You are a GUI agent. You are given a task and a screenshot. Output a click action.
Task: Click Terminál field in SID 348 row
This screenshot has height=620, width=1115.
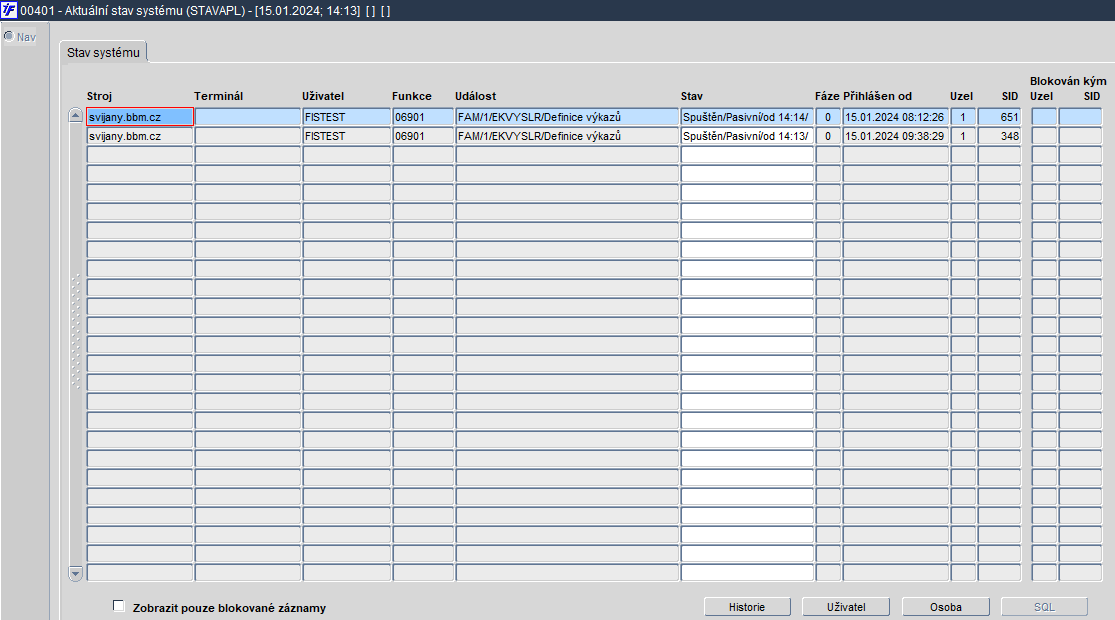click(x=248, y=136)
